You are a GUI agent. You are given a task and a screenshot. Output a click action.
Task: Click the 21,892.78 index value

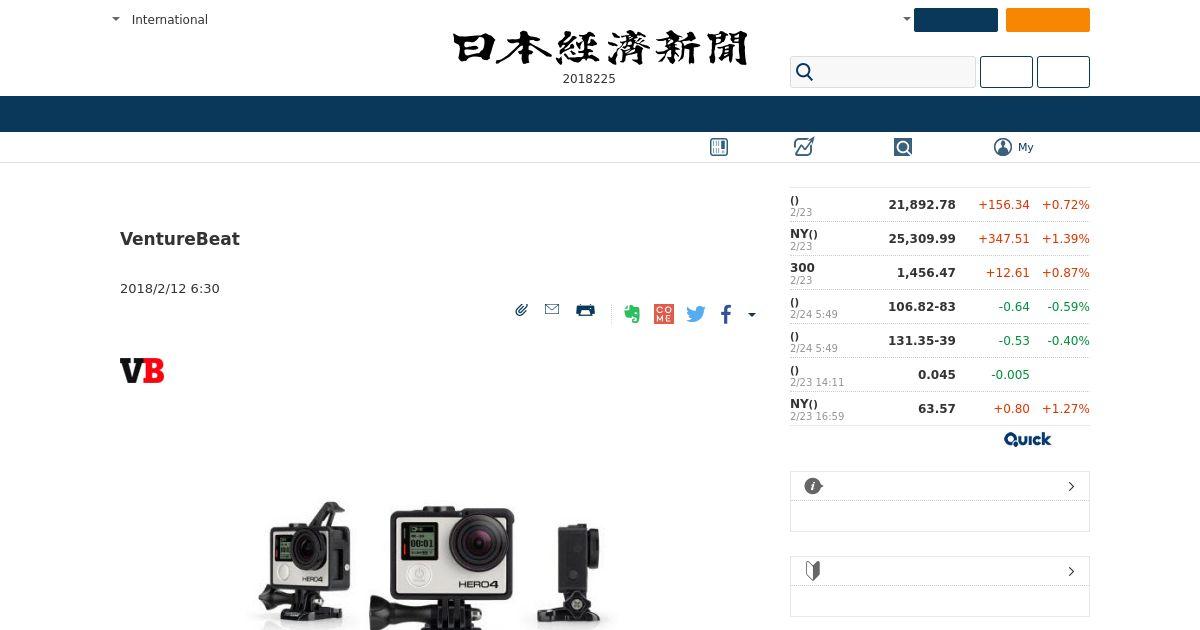coord(922,204)
